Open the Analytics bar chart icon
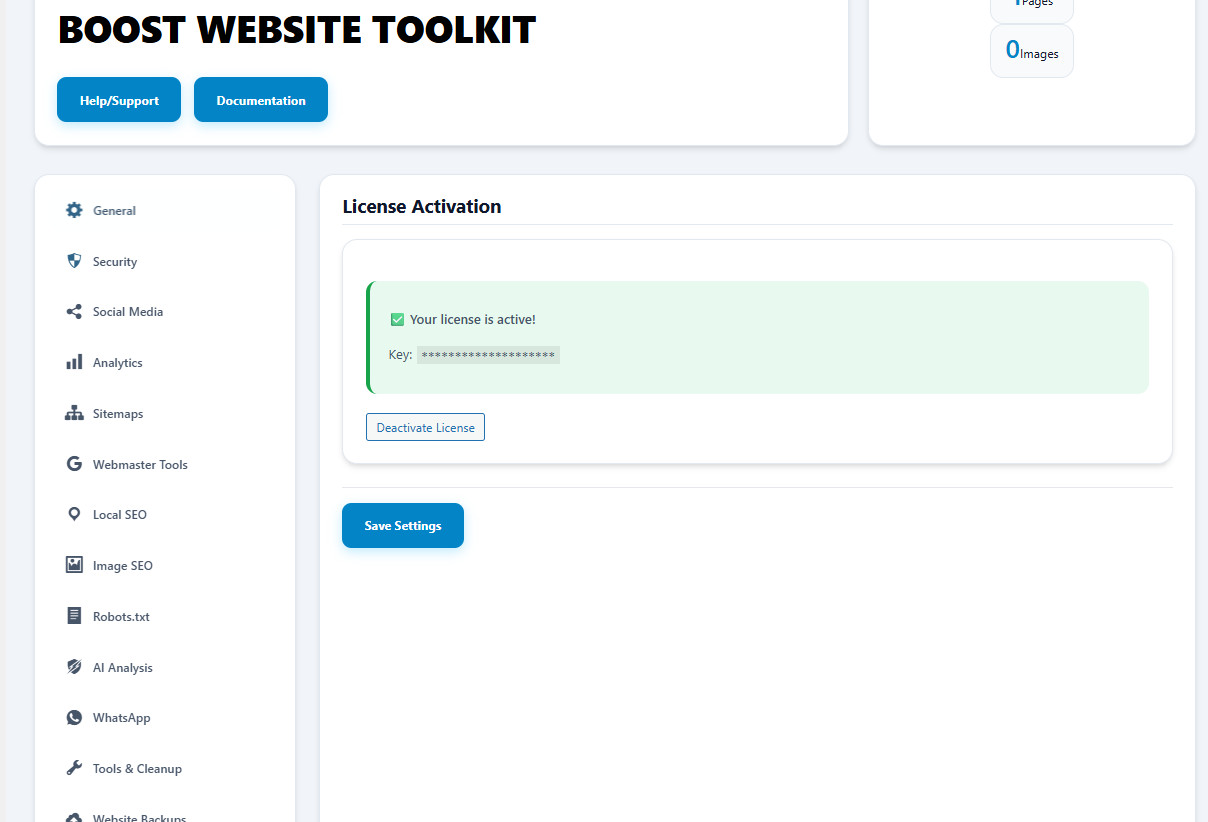This screenshot has width=1208, height=822. [74, 362]
